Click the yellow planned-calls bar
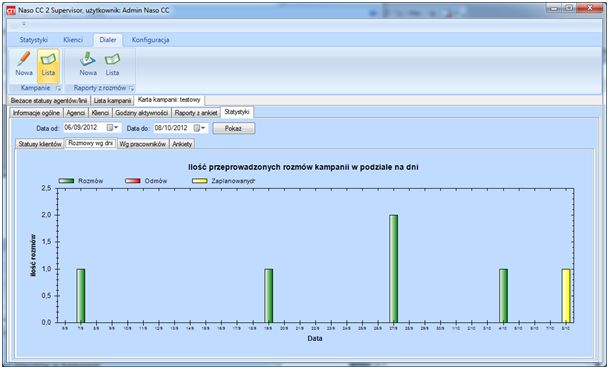Image resolution: width=609 pixels, height=369 pixels. pos(566,296)
